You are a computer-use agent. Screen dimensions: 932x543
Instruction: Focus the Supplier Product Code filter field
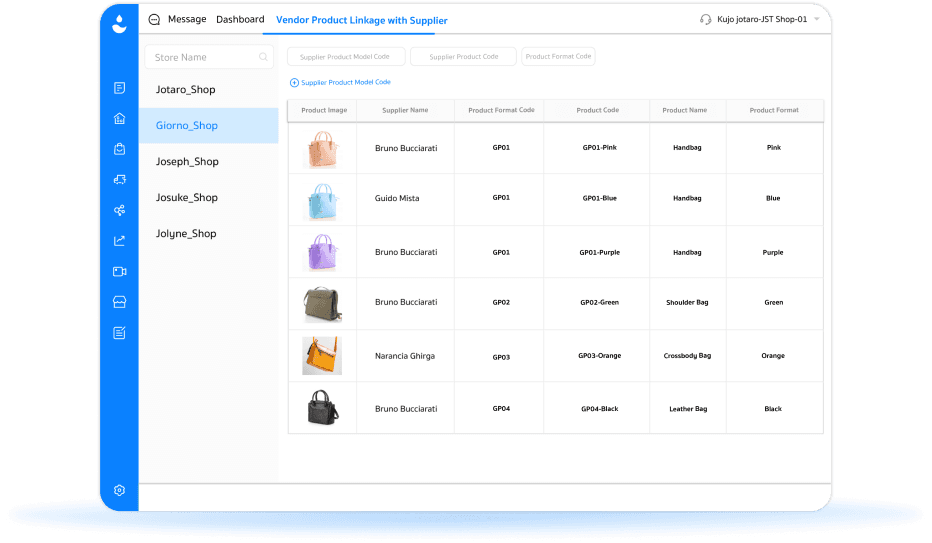463,57
